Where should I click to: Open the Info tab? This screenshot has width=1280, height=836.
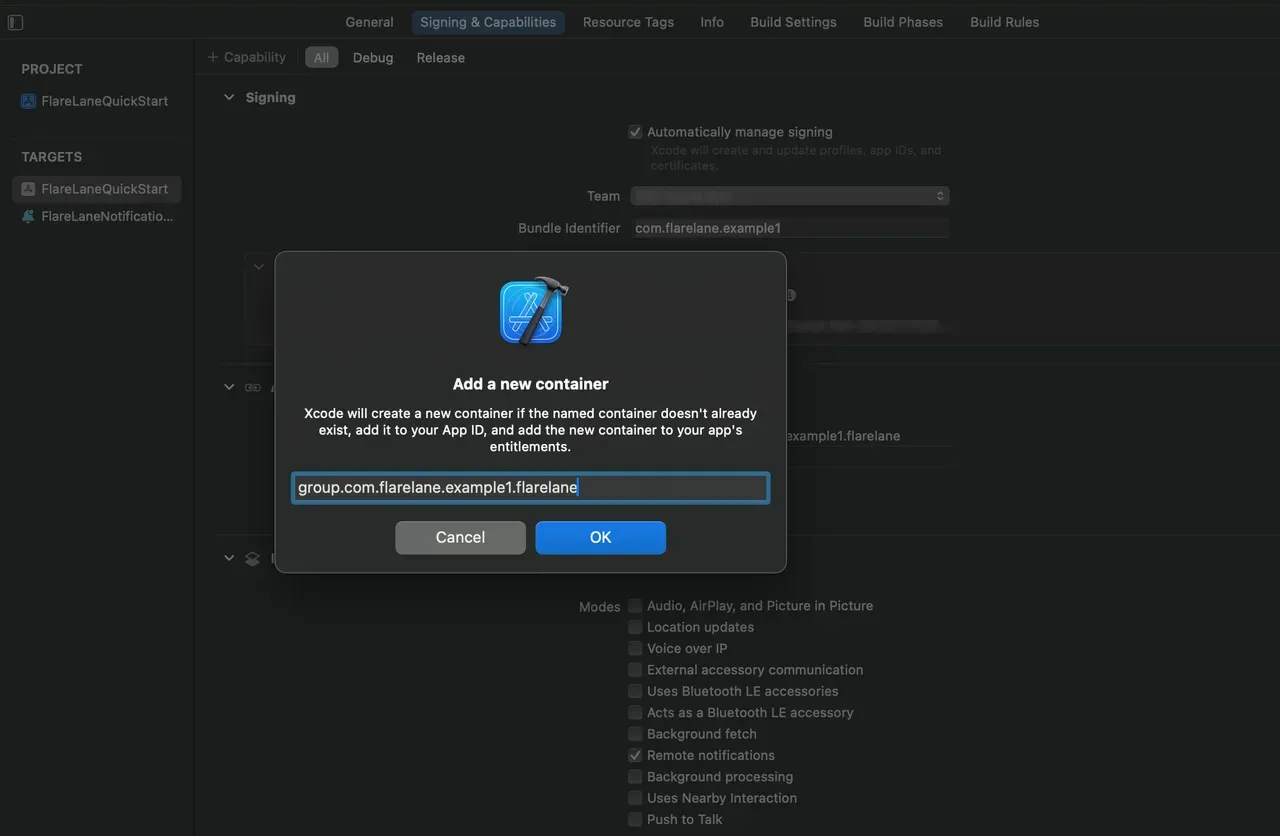click(x=712, y=22)
